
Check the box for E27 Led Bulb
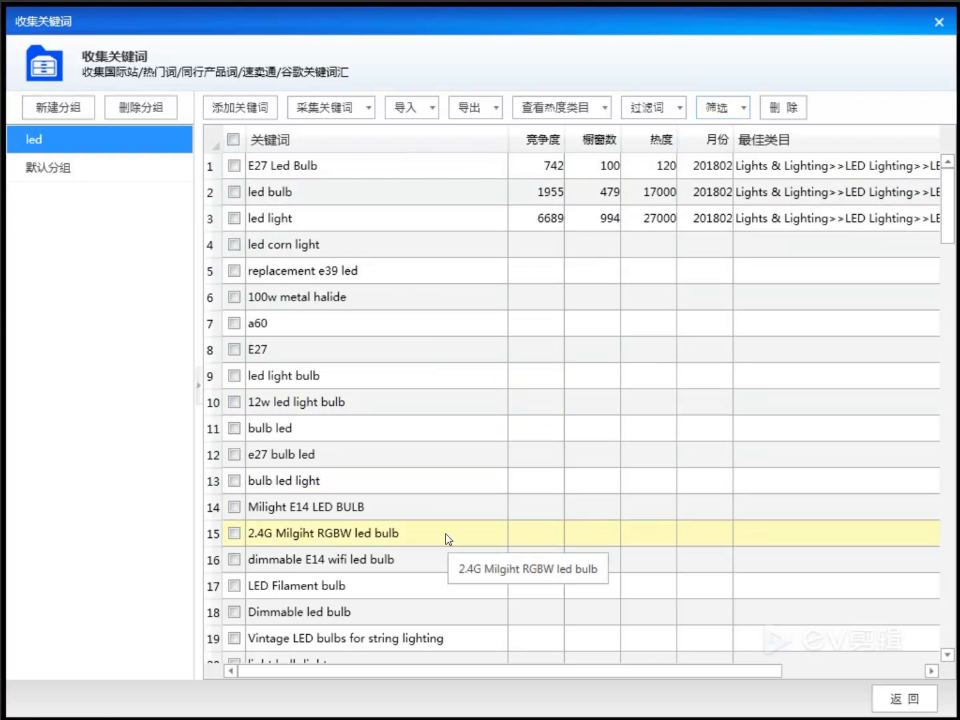coord(234,166)
